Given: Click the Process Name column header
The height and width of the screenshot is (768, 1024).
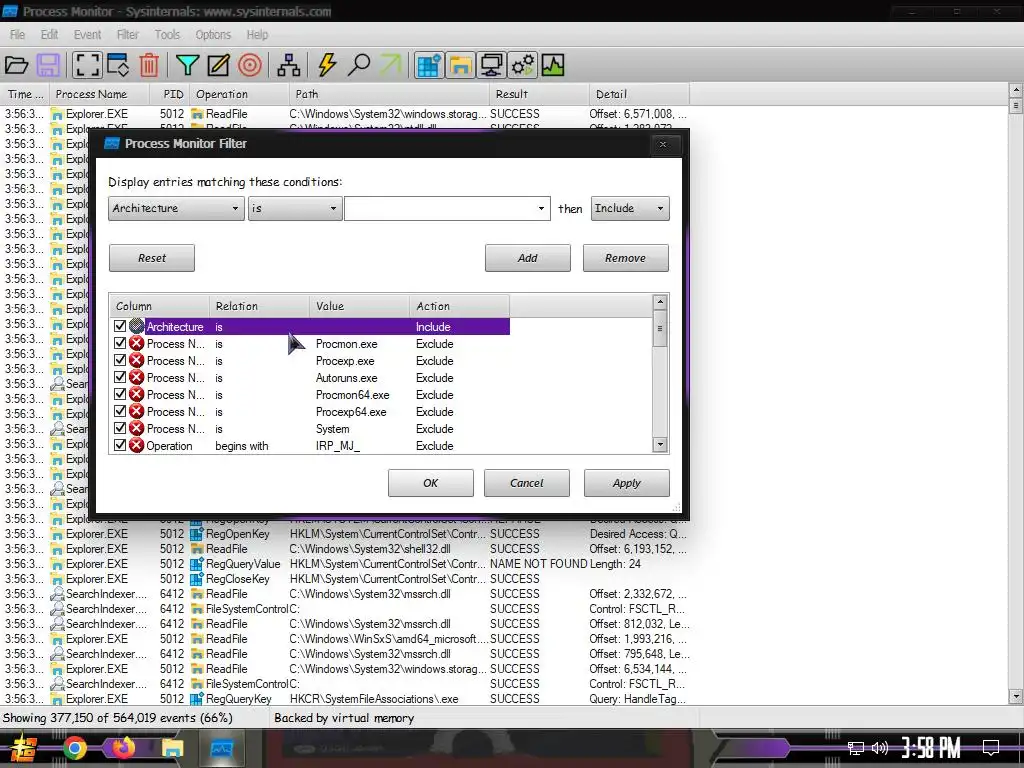Looking at the screenshot, I should (98, 94).
